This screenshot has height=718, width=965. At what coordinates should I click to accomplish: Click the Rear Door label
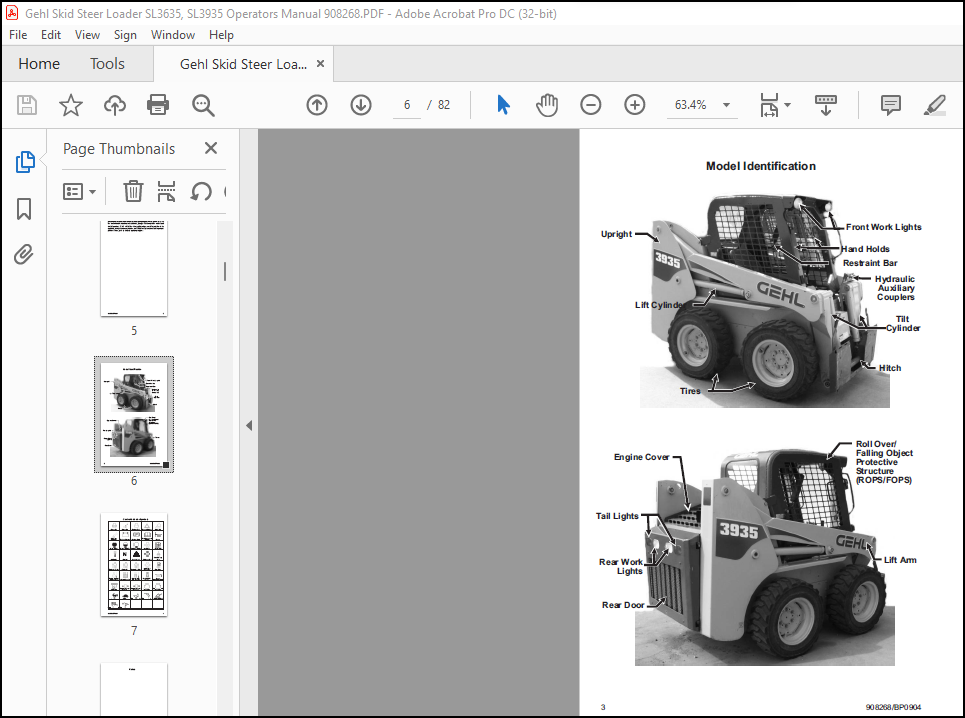[x=623, y=605]
